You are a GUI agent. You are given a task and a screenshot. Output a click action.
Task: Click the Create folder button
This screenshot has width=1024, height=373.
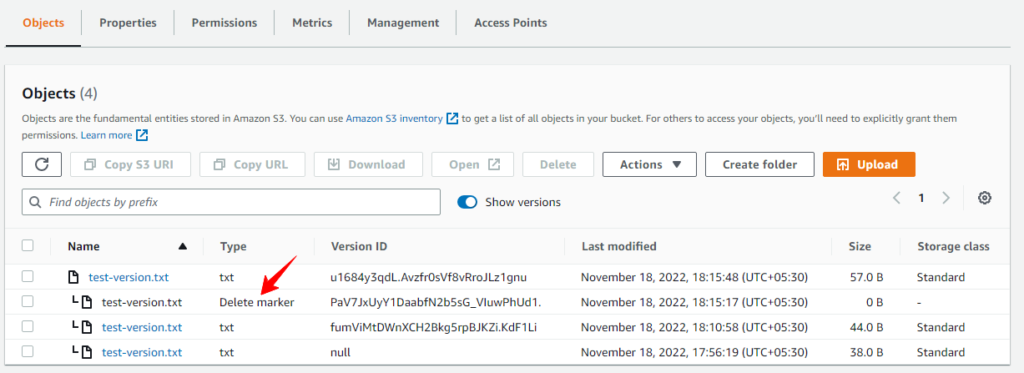point(760,165)
